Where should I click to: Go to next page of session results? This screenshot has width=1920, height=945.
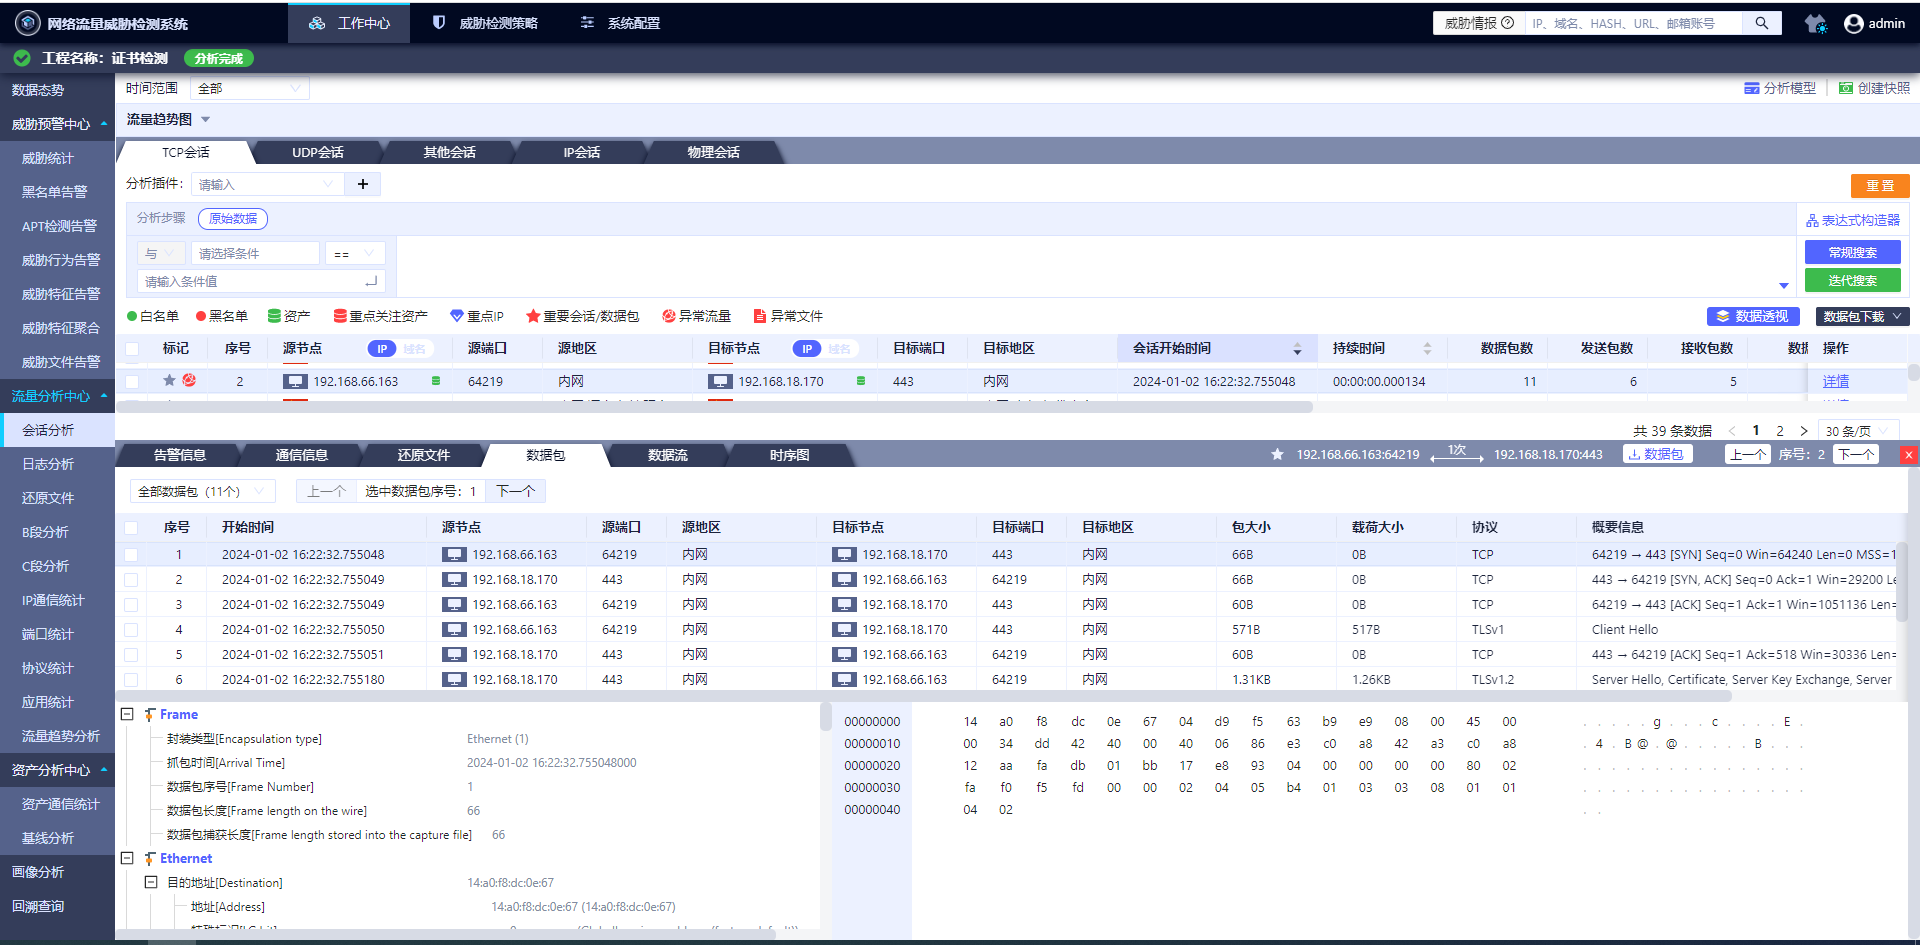[1804, 431]
